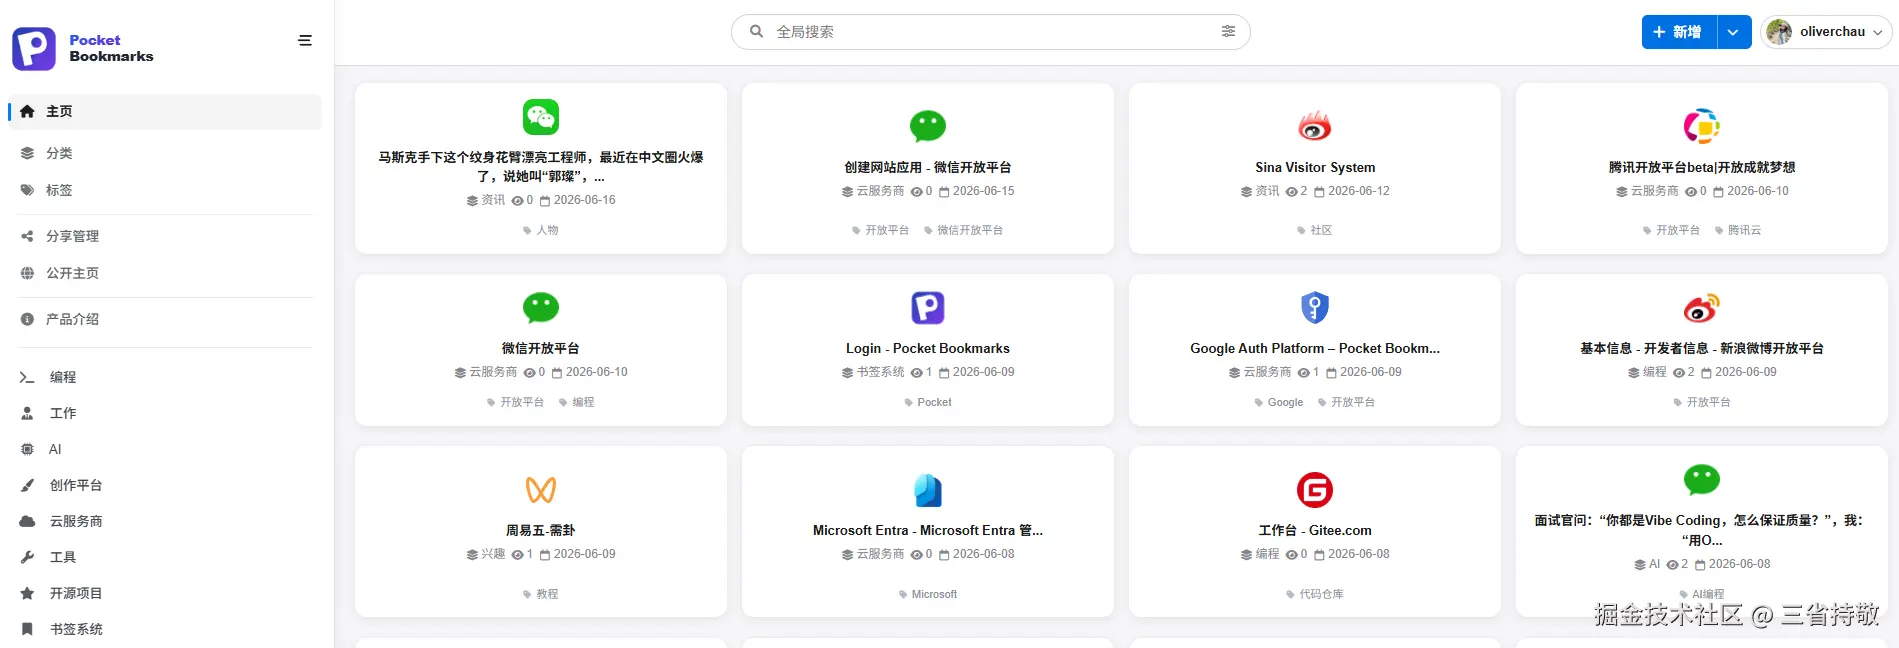Click the 编程 tag on 微信开放平台 card
This screenshot has width=1899, height=648.
tap(577, 402)
